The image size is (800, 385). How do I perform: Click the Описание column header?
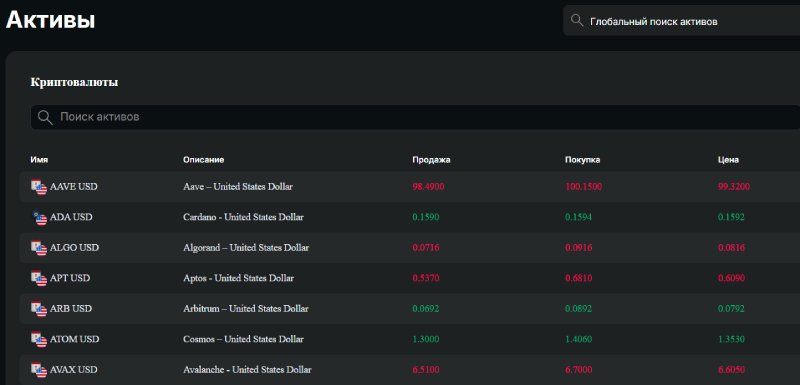(204, 160)
